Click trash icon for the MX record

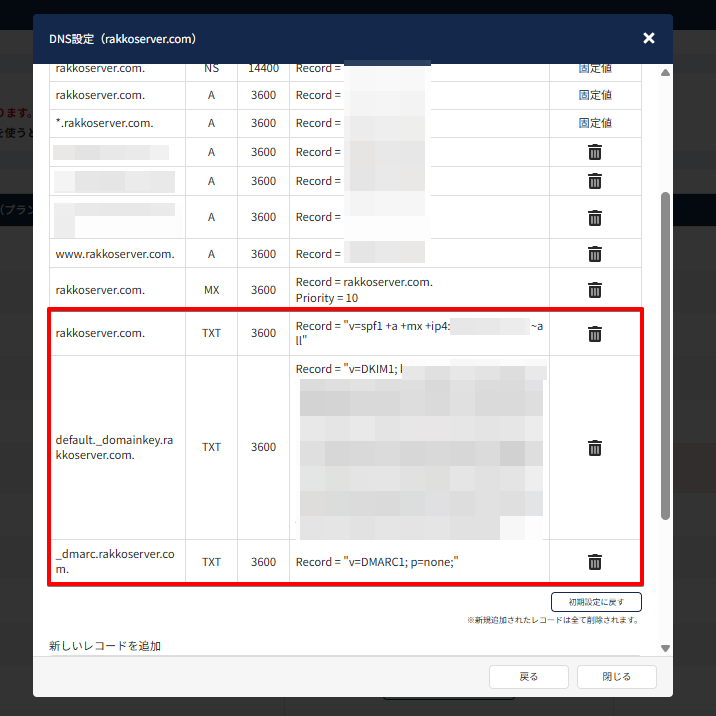tap(594, 290)
